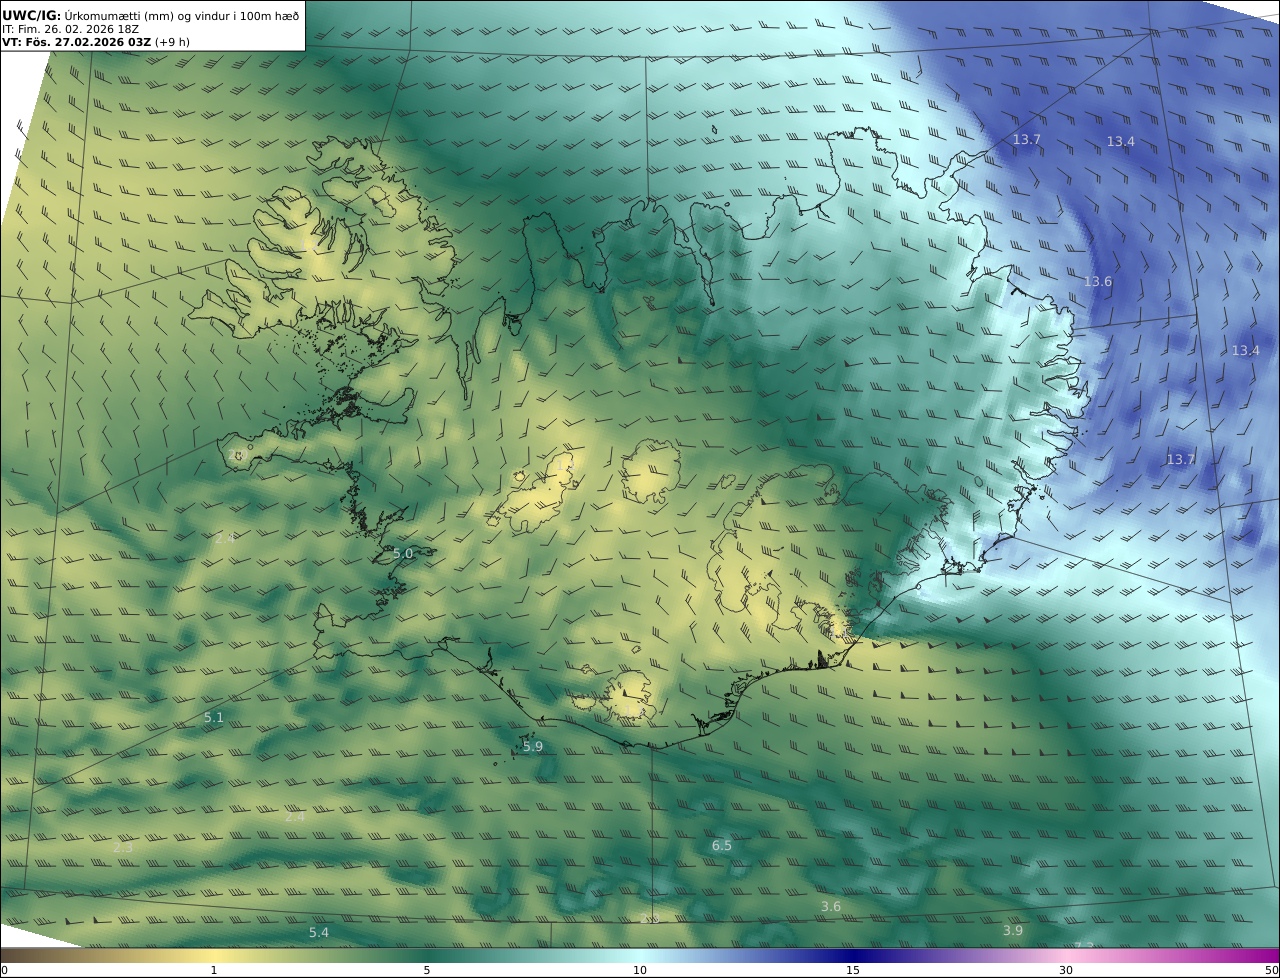Click the colorbar tick label 30

[x=1066, y=970]
